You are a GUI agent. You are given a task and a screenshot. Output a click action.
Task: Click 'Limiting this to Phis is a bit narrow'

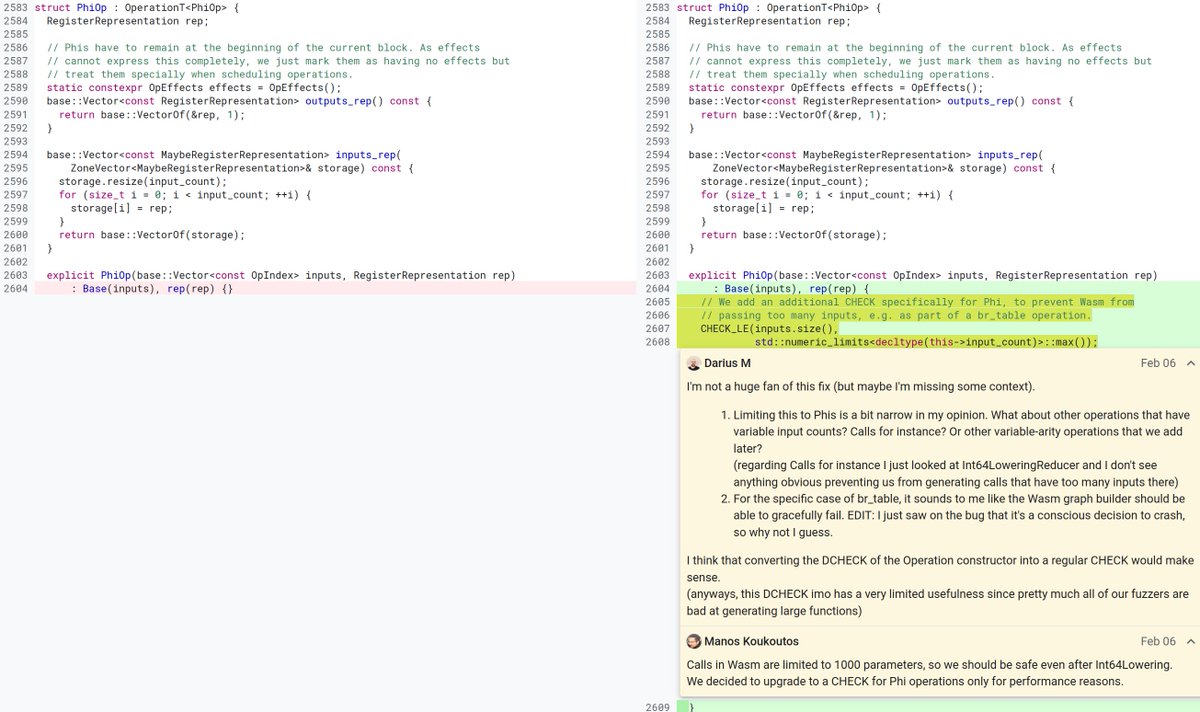[x=961, y=432]
